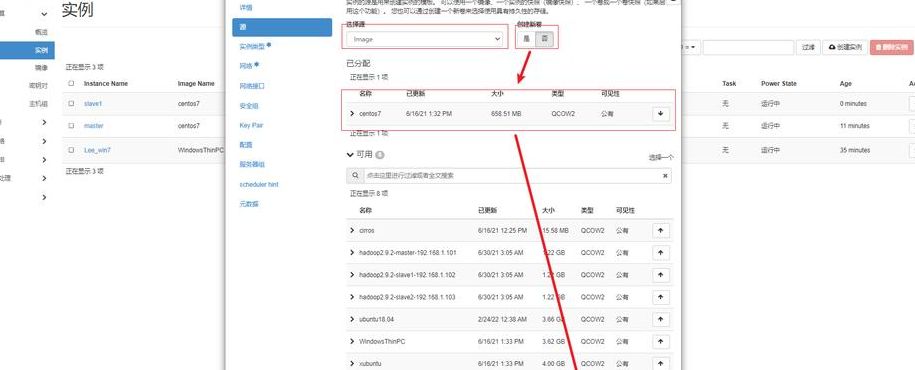Clear the available images filter with the x
Viewport: 915px width, 370px height.
tap(665, 175)
